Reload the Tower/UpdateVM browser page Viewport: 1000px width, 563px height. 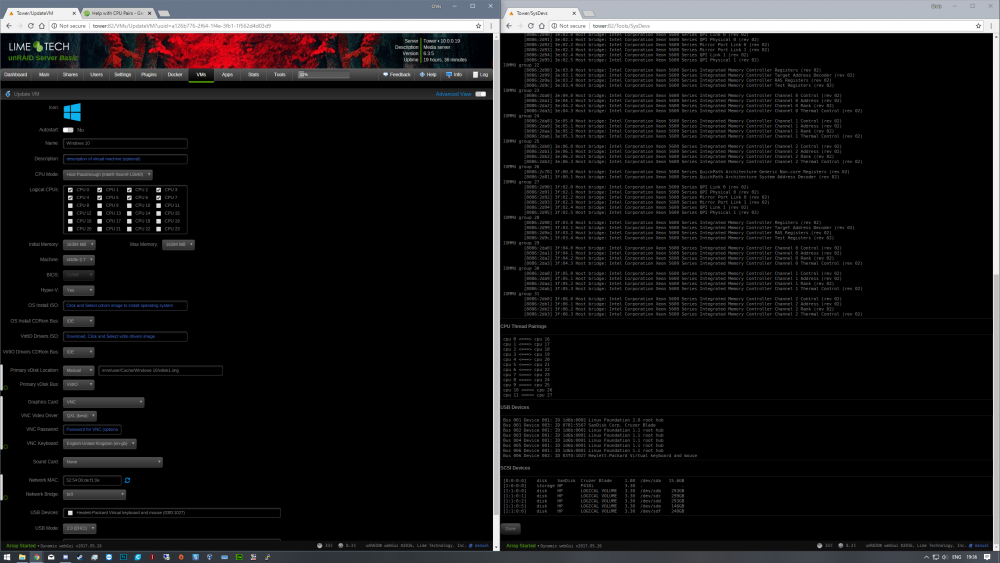click(30, 26)
